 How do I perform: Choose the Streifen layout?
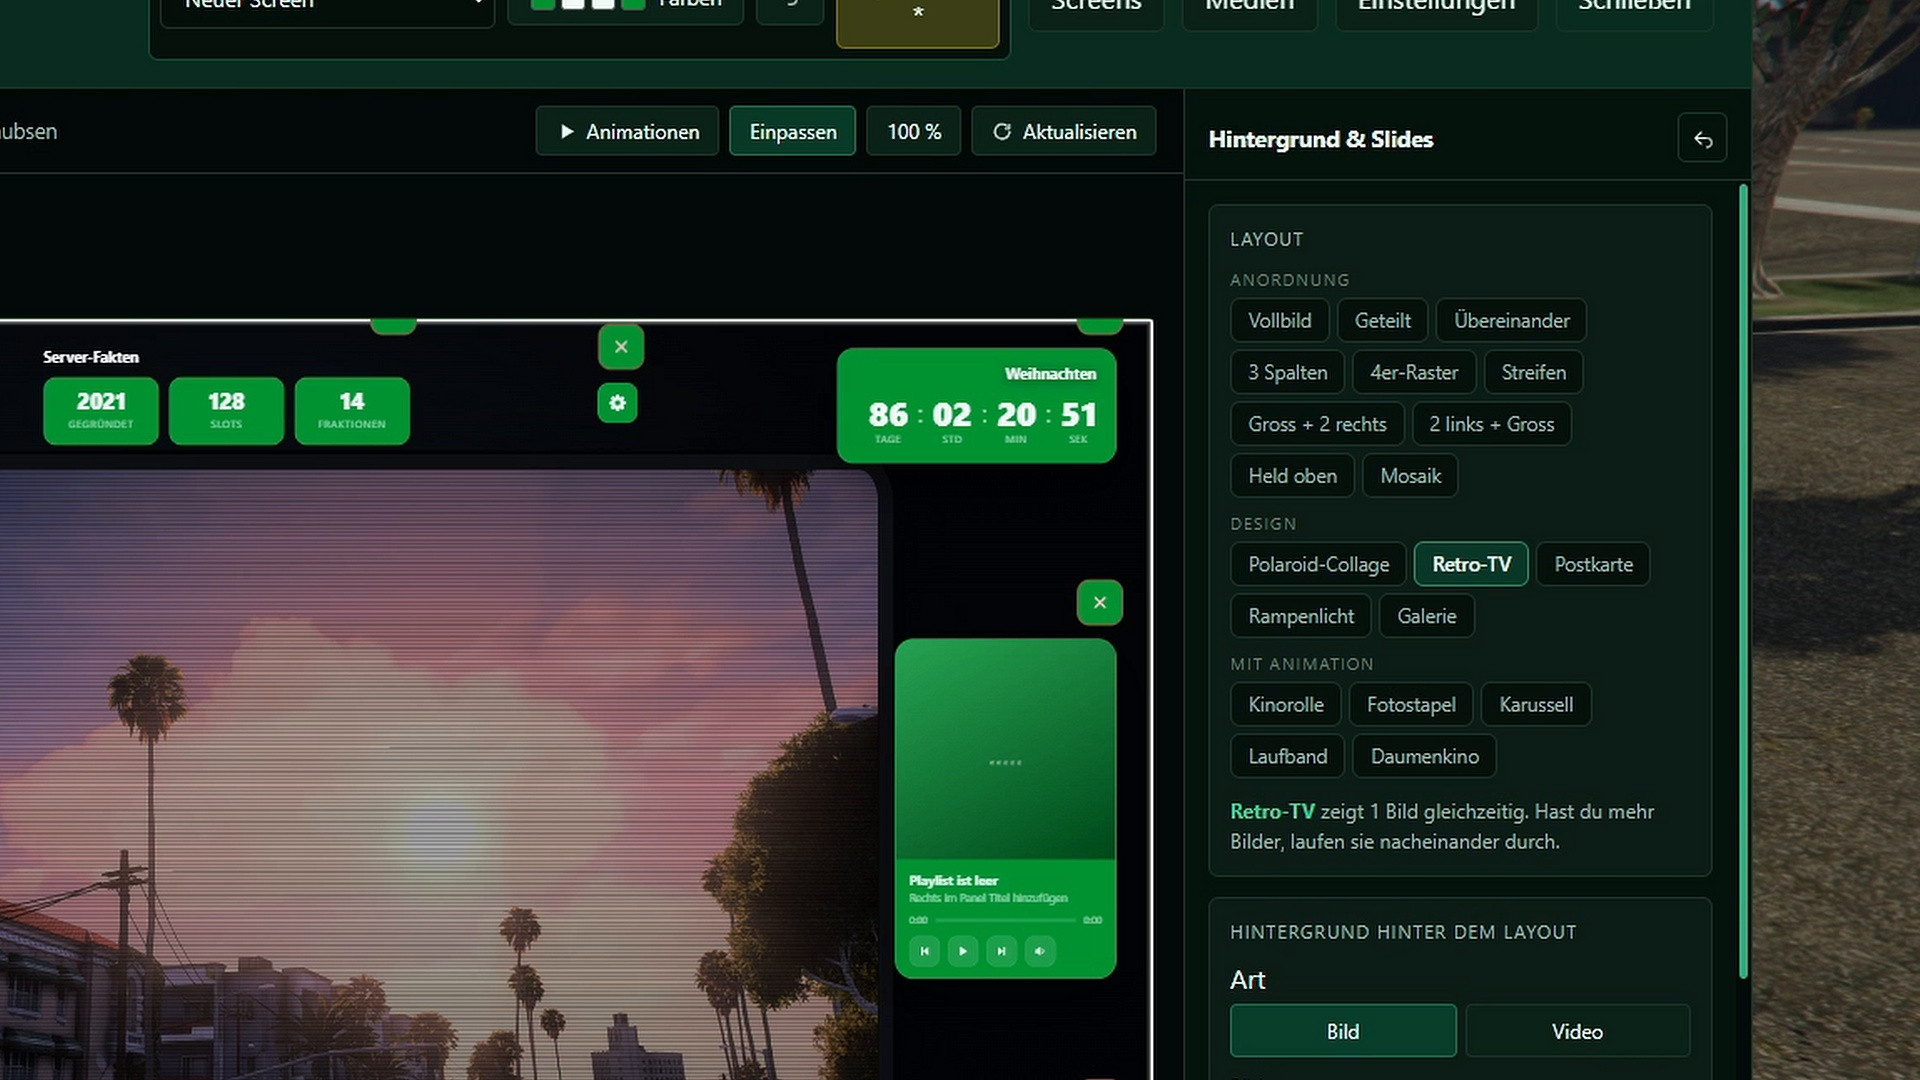point(1534,373)
